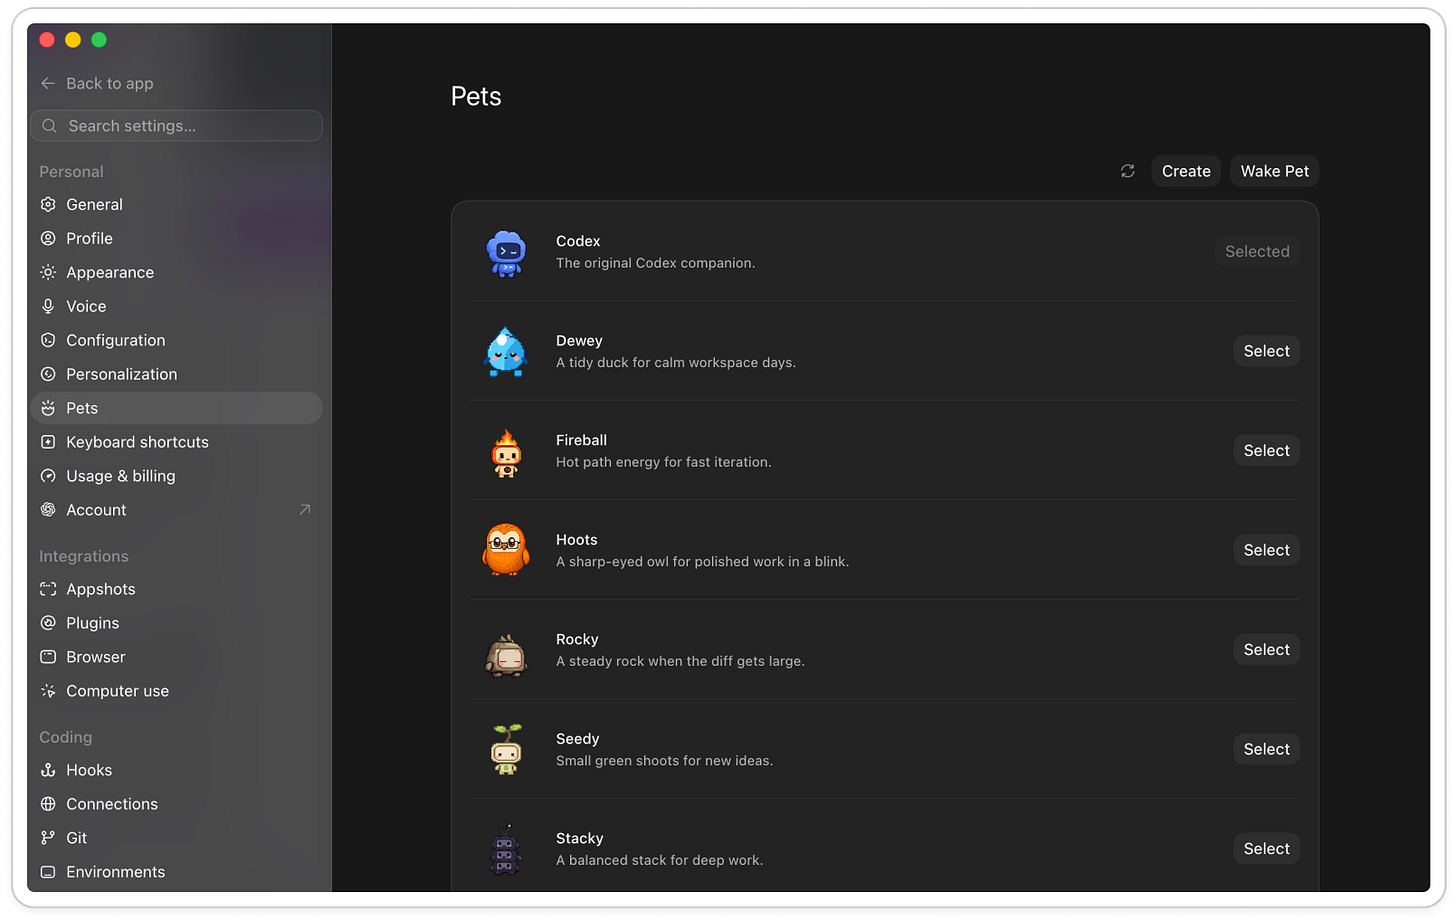Select the Stacky pet
1456x918 pixels.
pyautogui.click(x=1267, y=848)
